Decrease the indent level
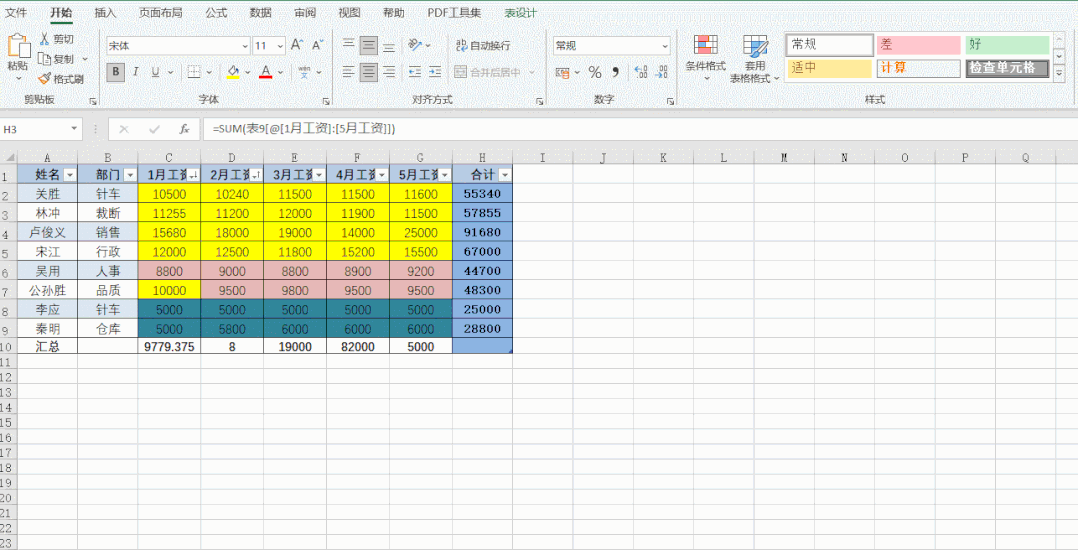Screen dimensions: 1078x550 (415, 72)
